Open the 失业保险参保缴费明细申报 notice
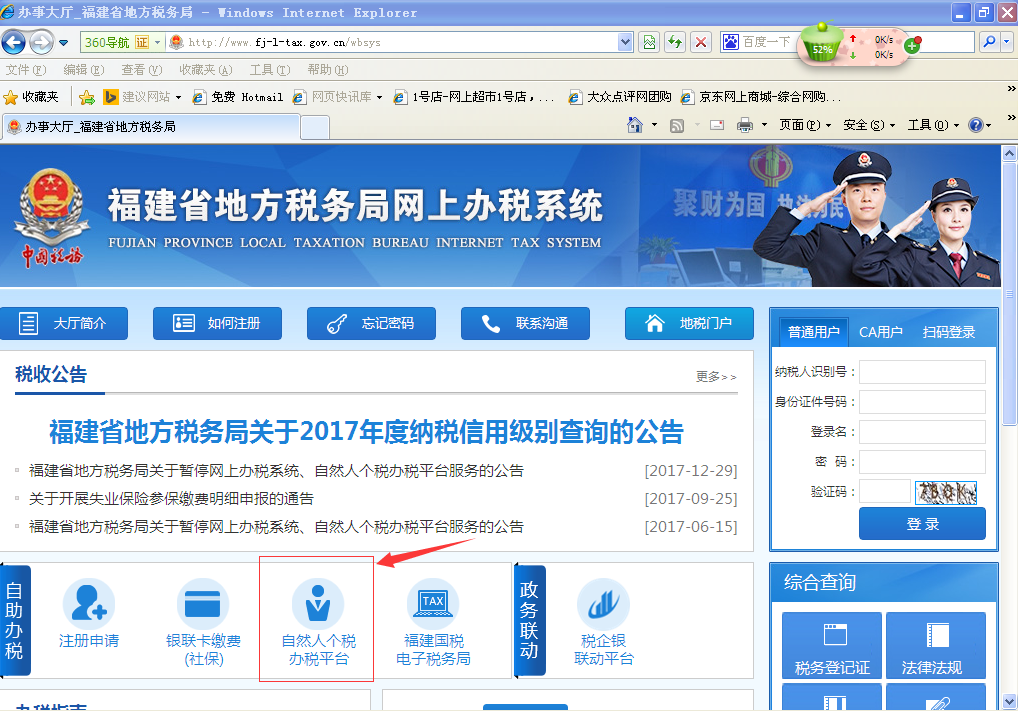1018x712 pixels. pyautogui.click(x=171, y=498)
